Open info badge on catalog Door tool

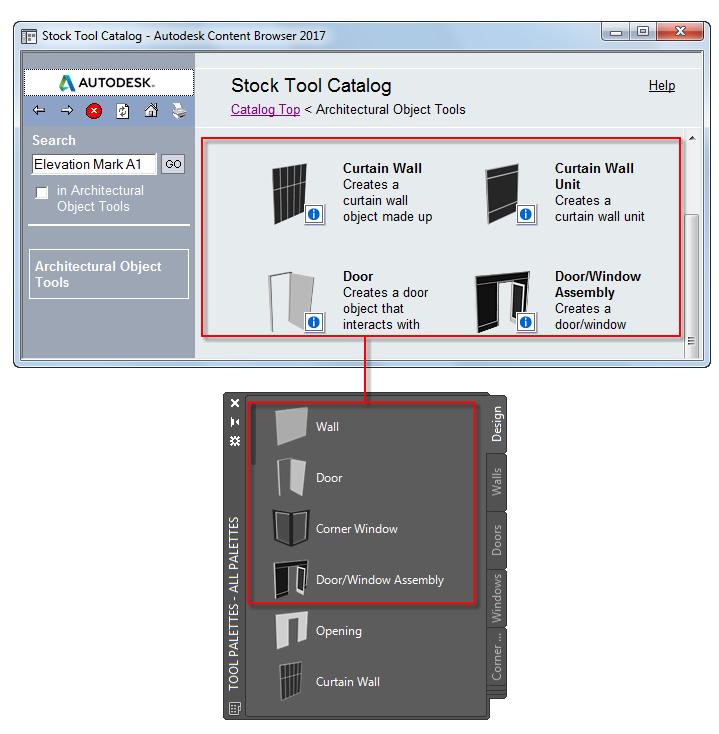[x=314, y=322]
